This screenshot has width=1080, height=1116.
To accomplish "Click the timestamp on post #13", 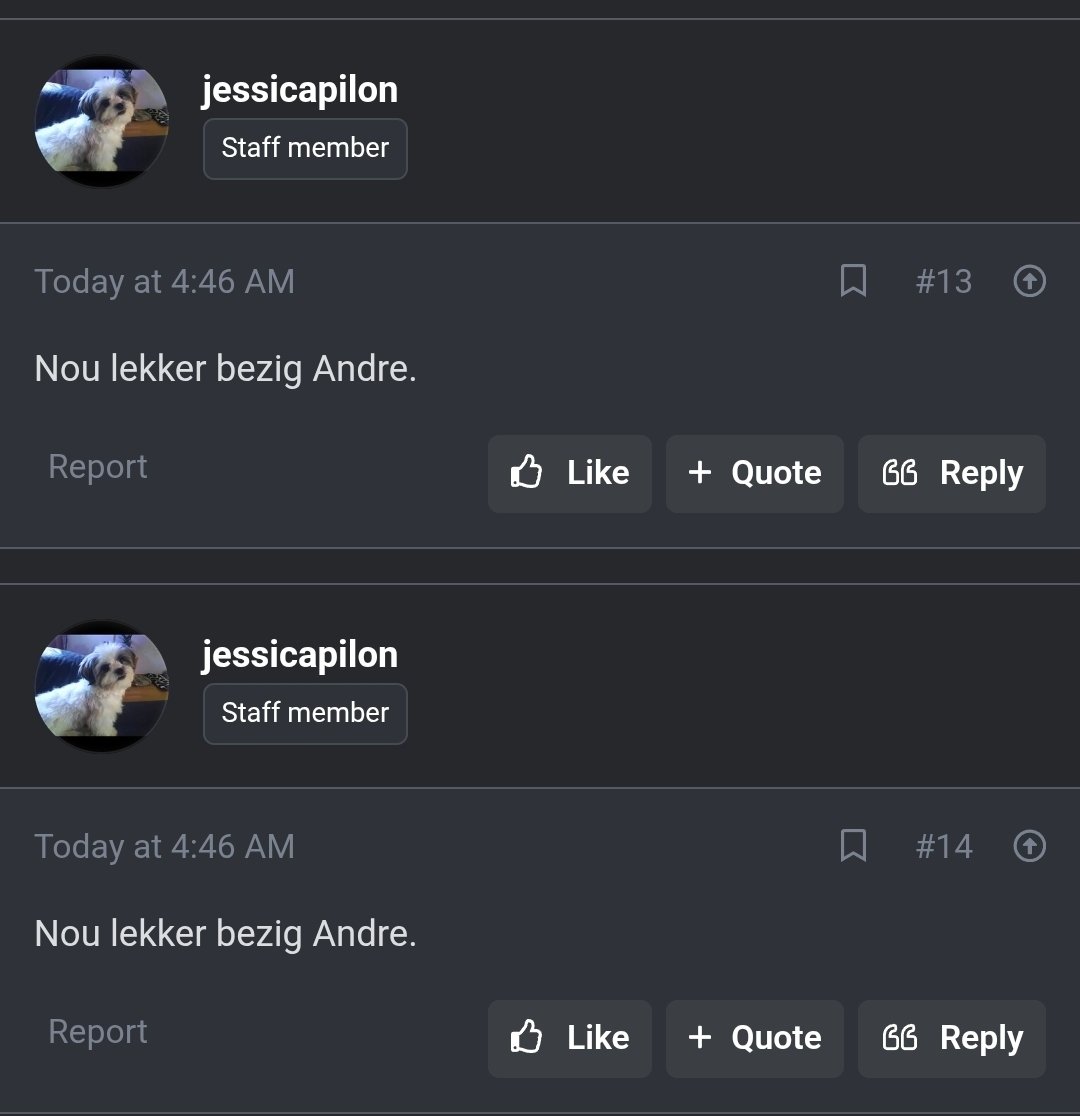I will coord(165,282).
